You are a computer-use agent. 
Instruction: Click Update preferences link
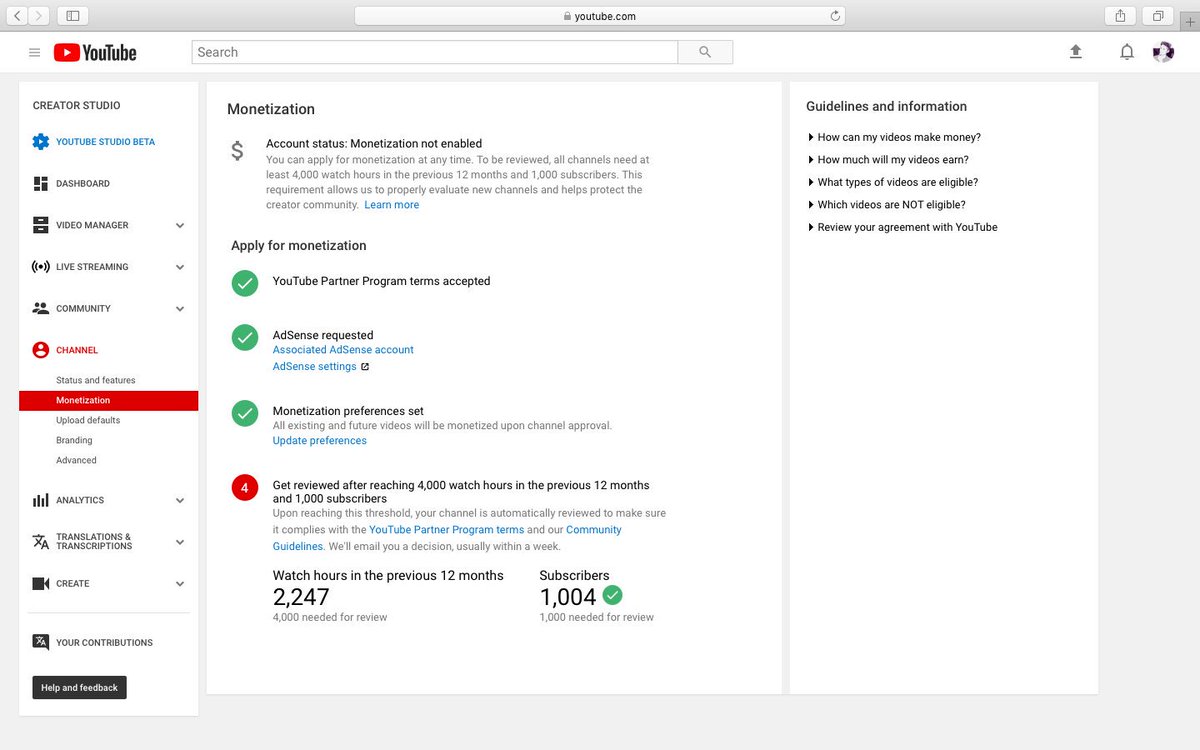tap(320, 441)
